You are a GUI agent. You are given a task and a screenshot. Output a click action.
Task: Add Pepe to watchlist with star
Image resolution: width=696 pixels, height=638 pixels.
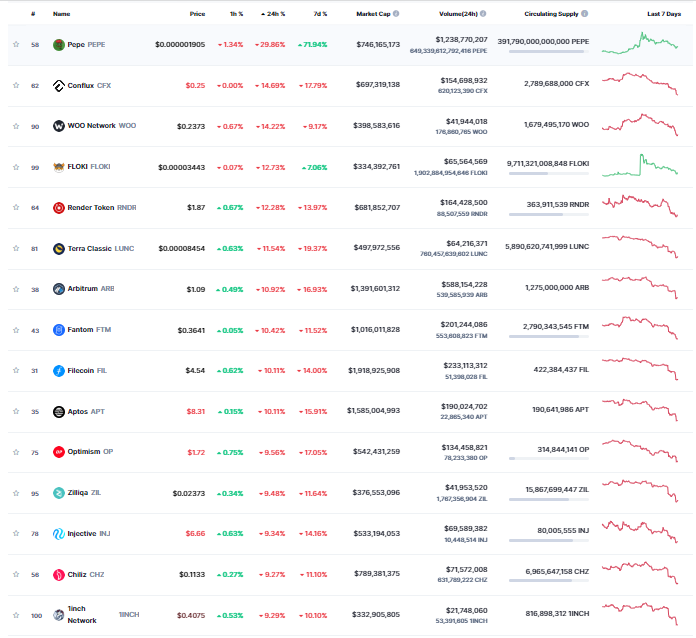16,44
